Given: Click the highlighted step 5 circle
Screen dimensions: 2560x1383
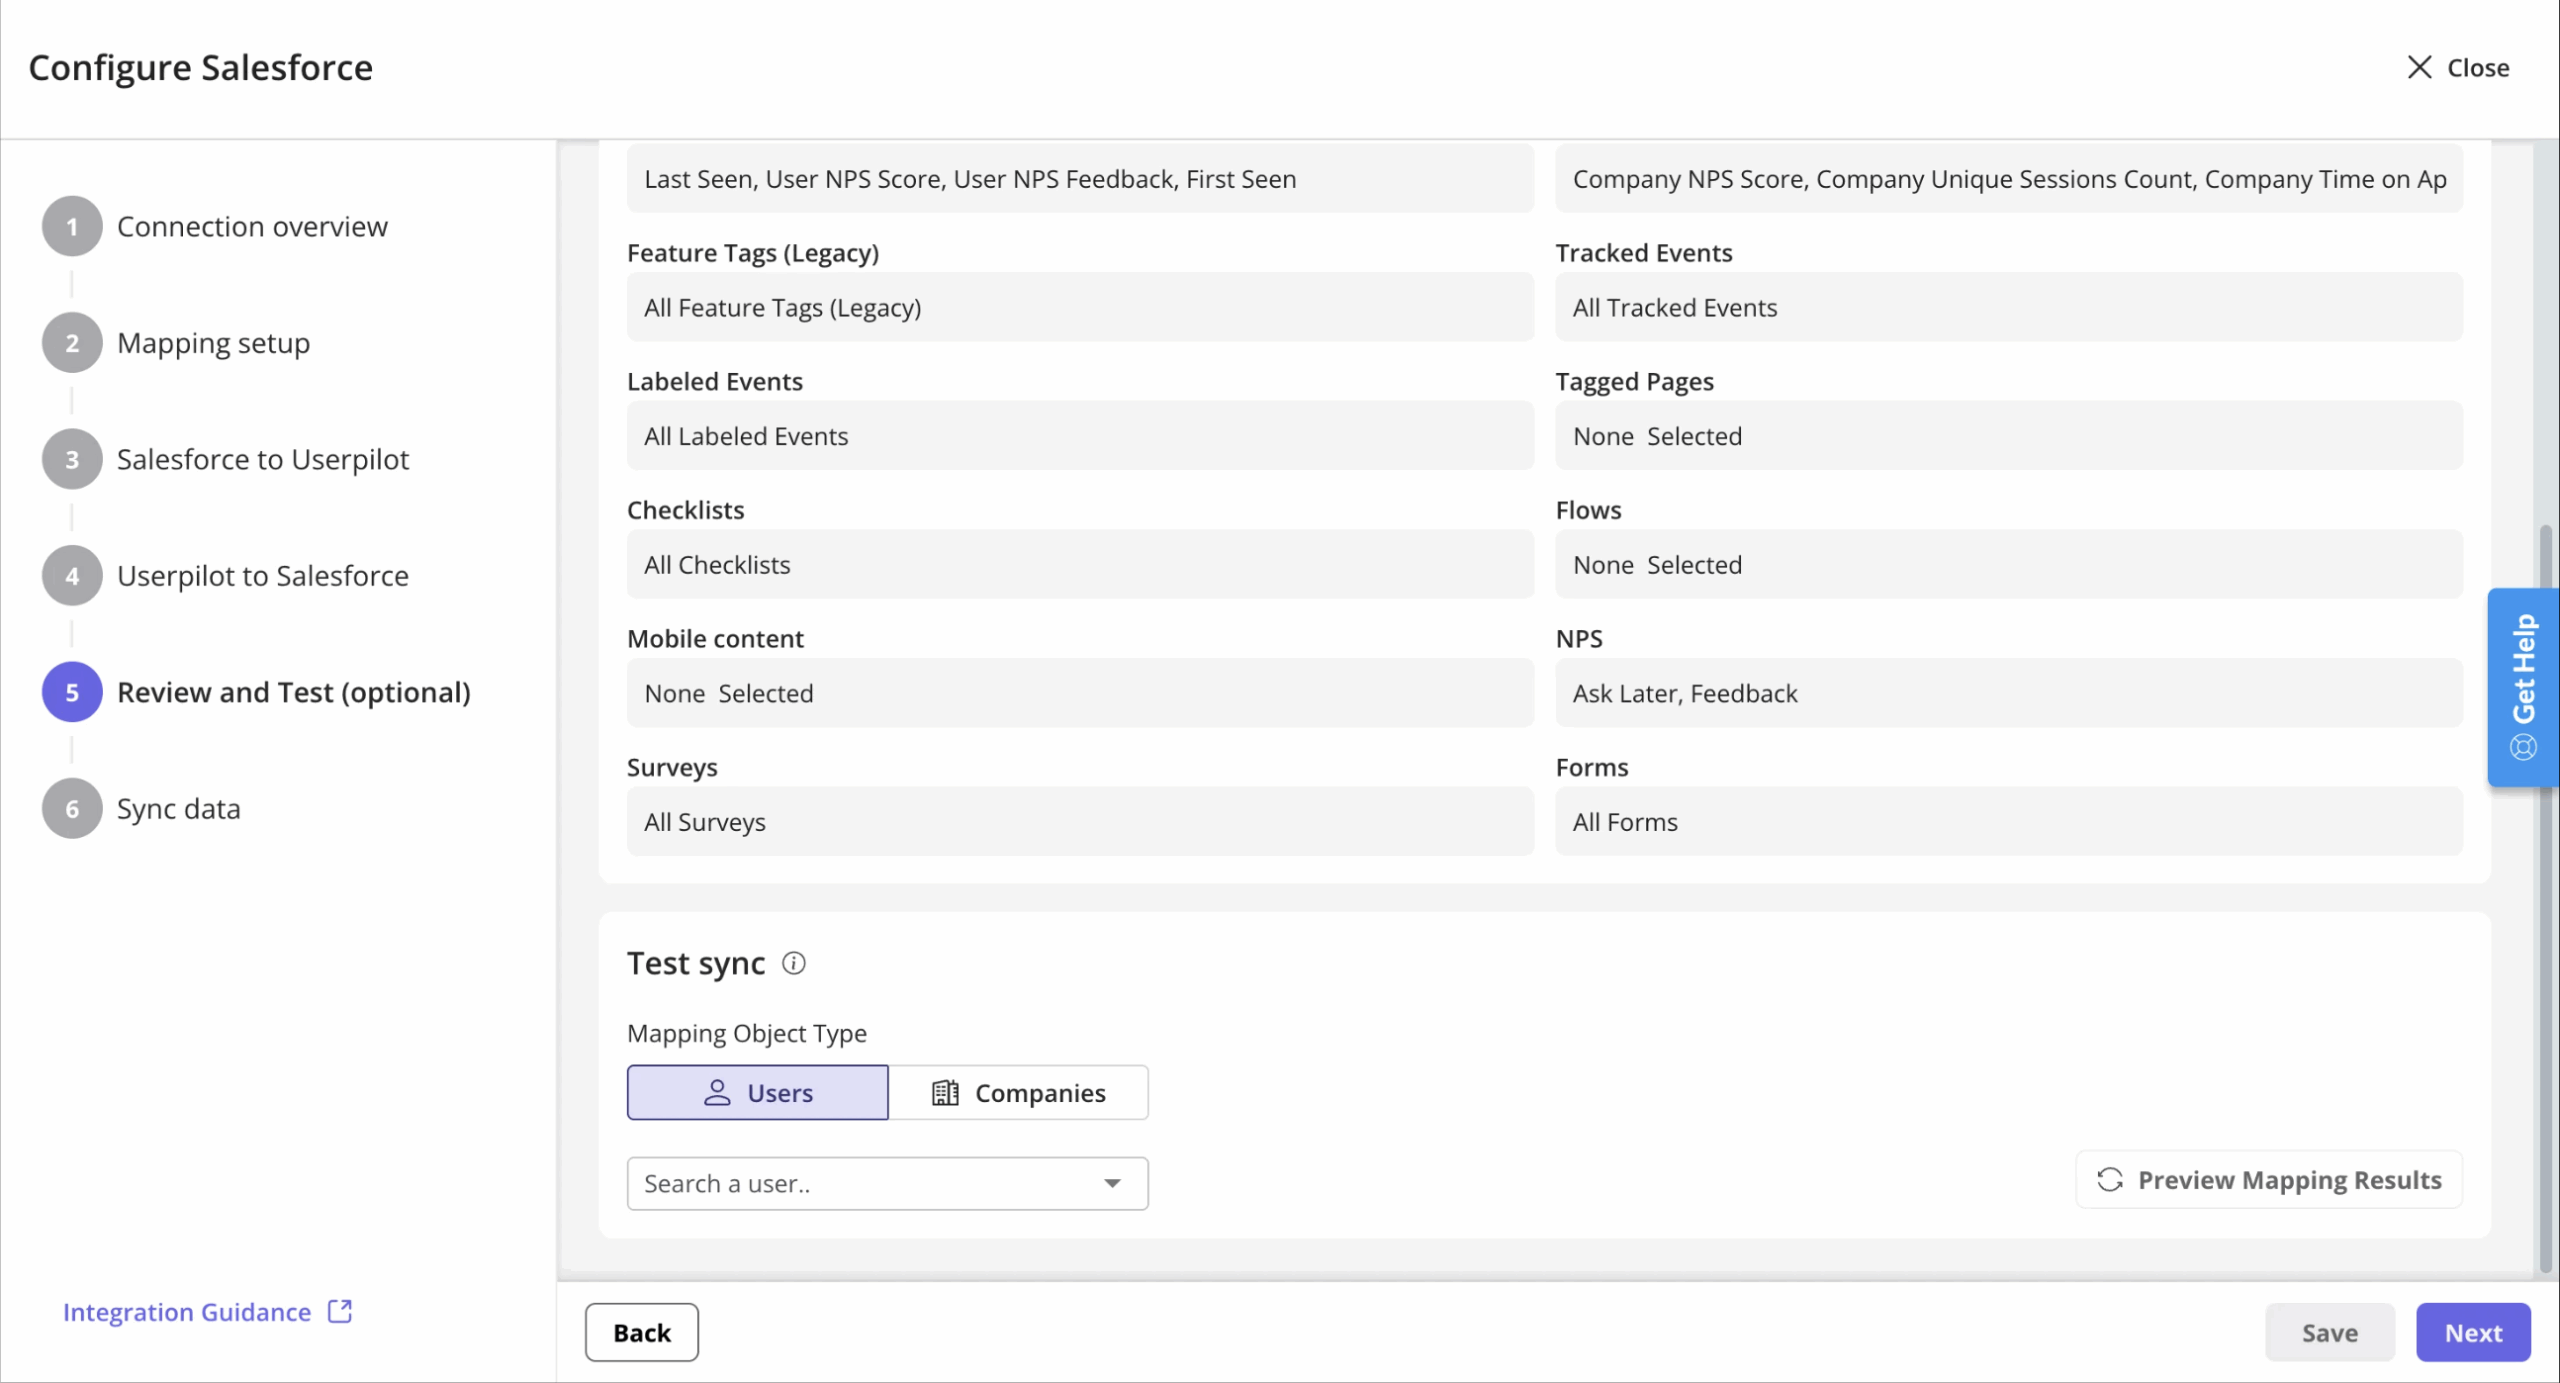Looking at the screenshot, I should [72, 692].
